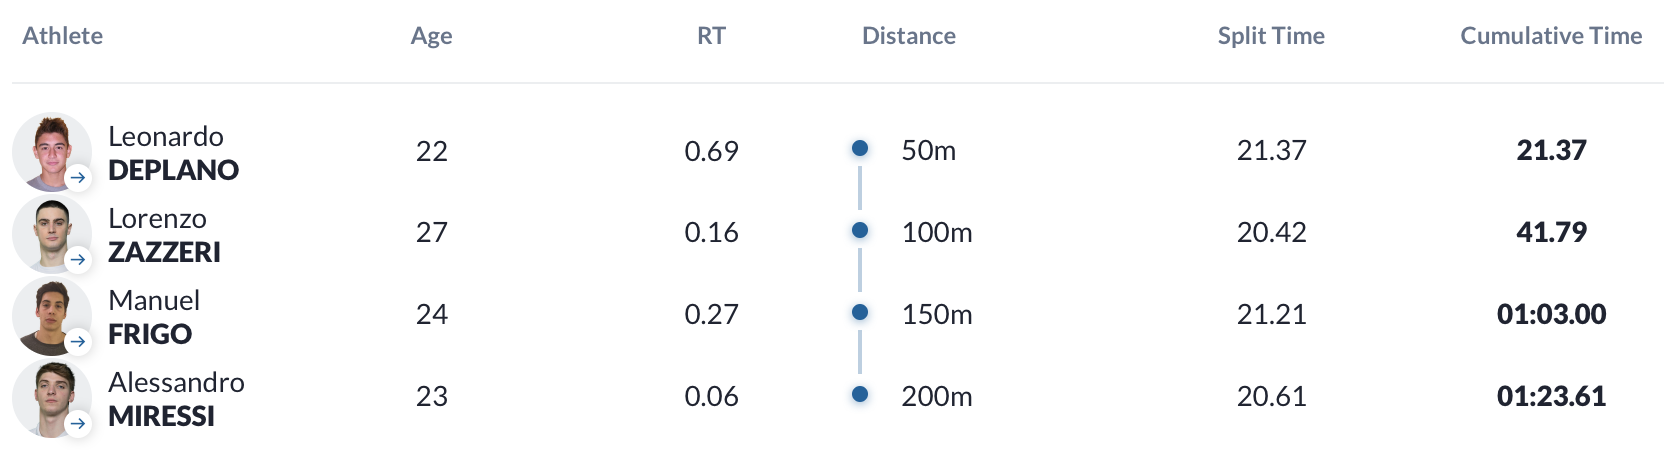
Task: Open the Manuel FRIGO athlete link
Action: tap(154, 317)
